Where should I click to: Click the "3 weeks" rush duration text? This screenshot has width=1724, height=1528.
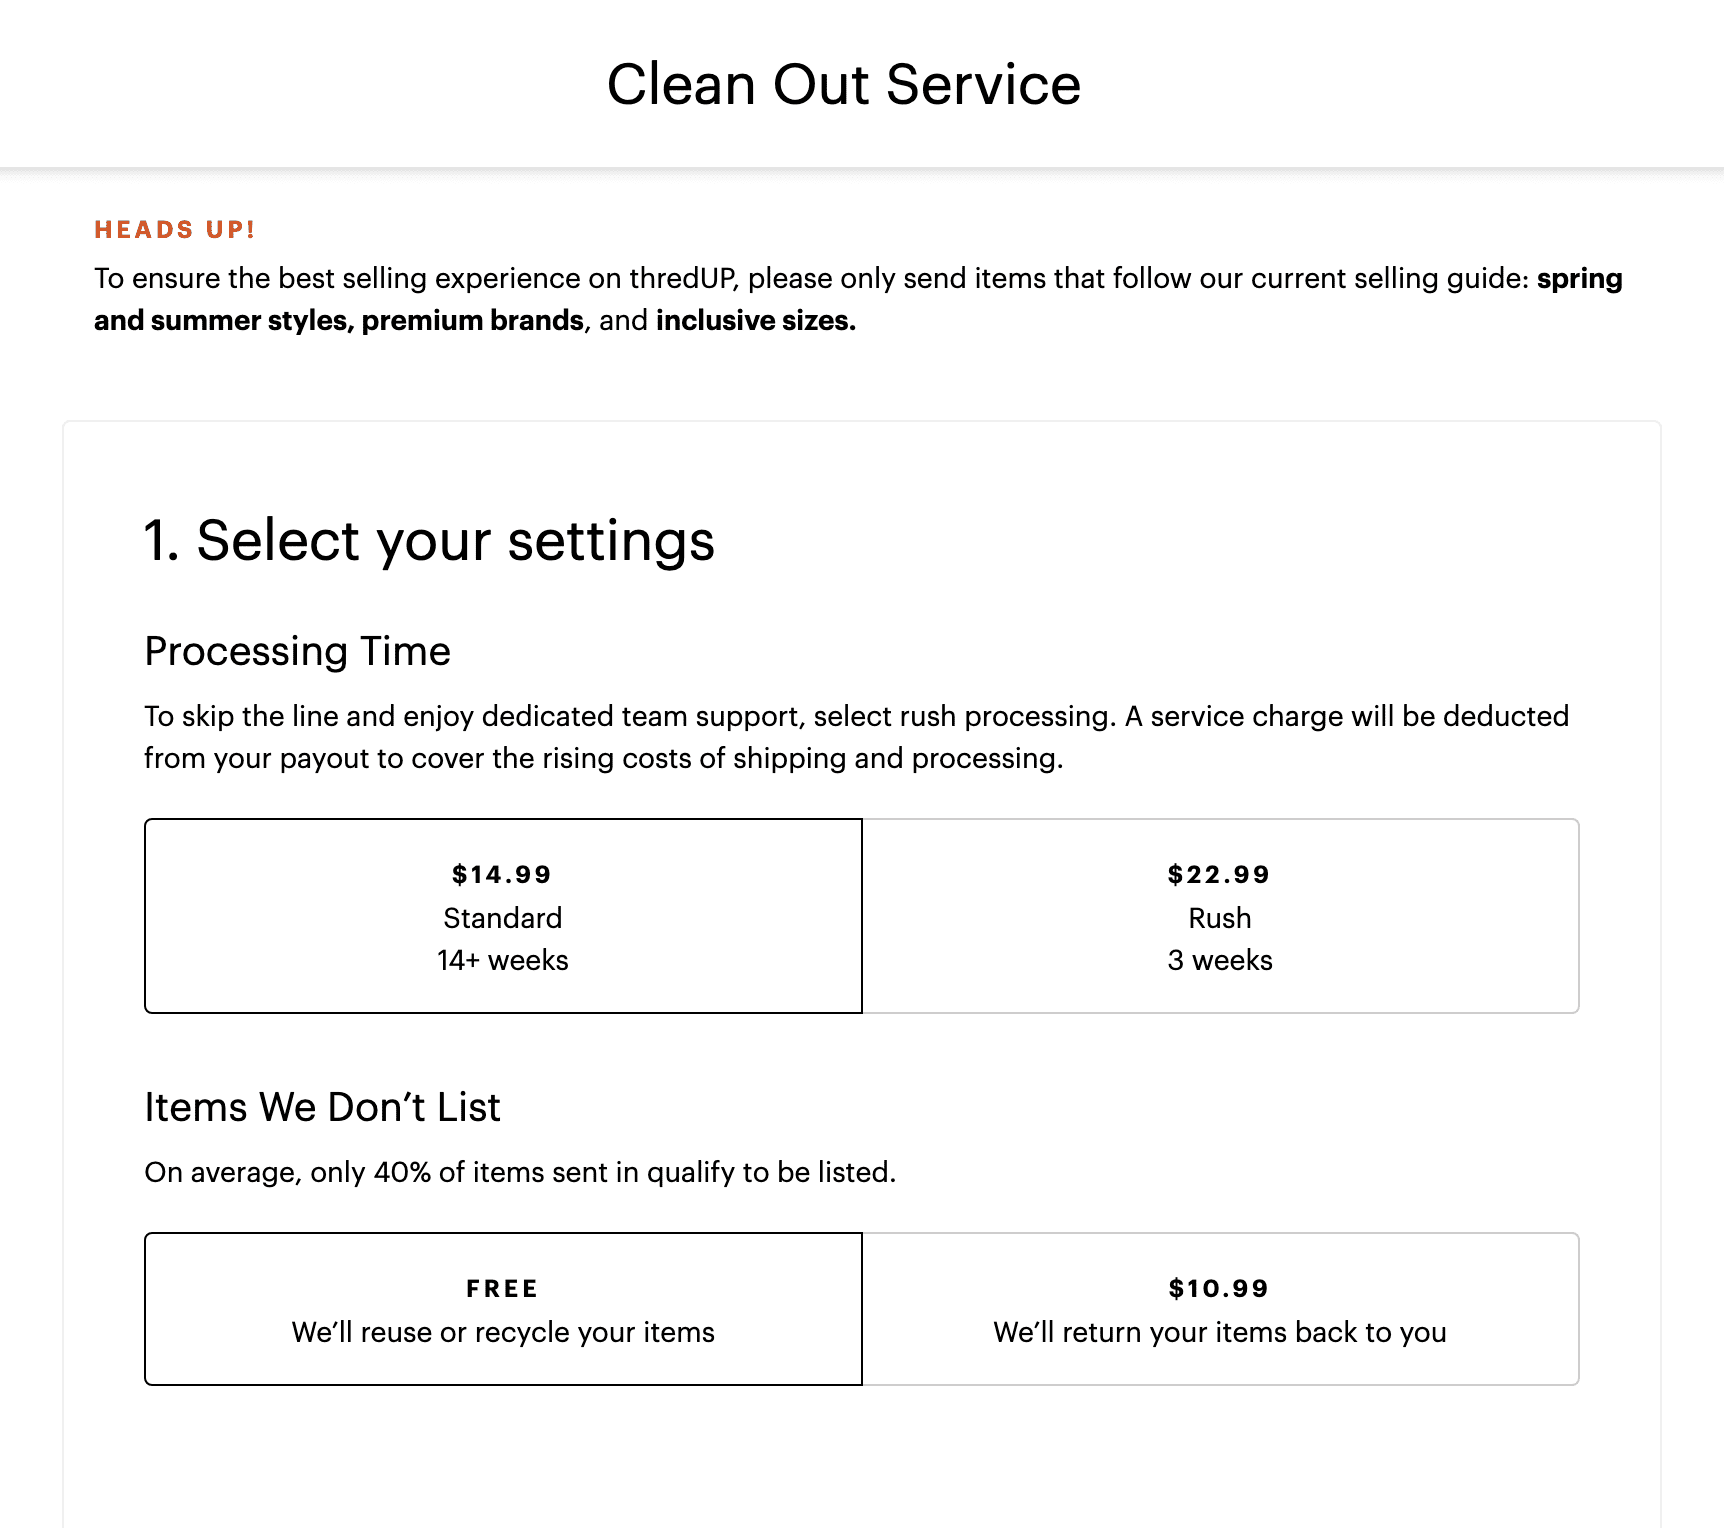pos(1220,960)
